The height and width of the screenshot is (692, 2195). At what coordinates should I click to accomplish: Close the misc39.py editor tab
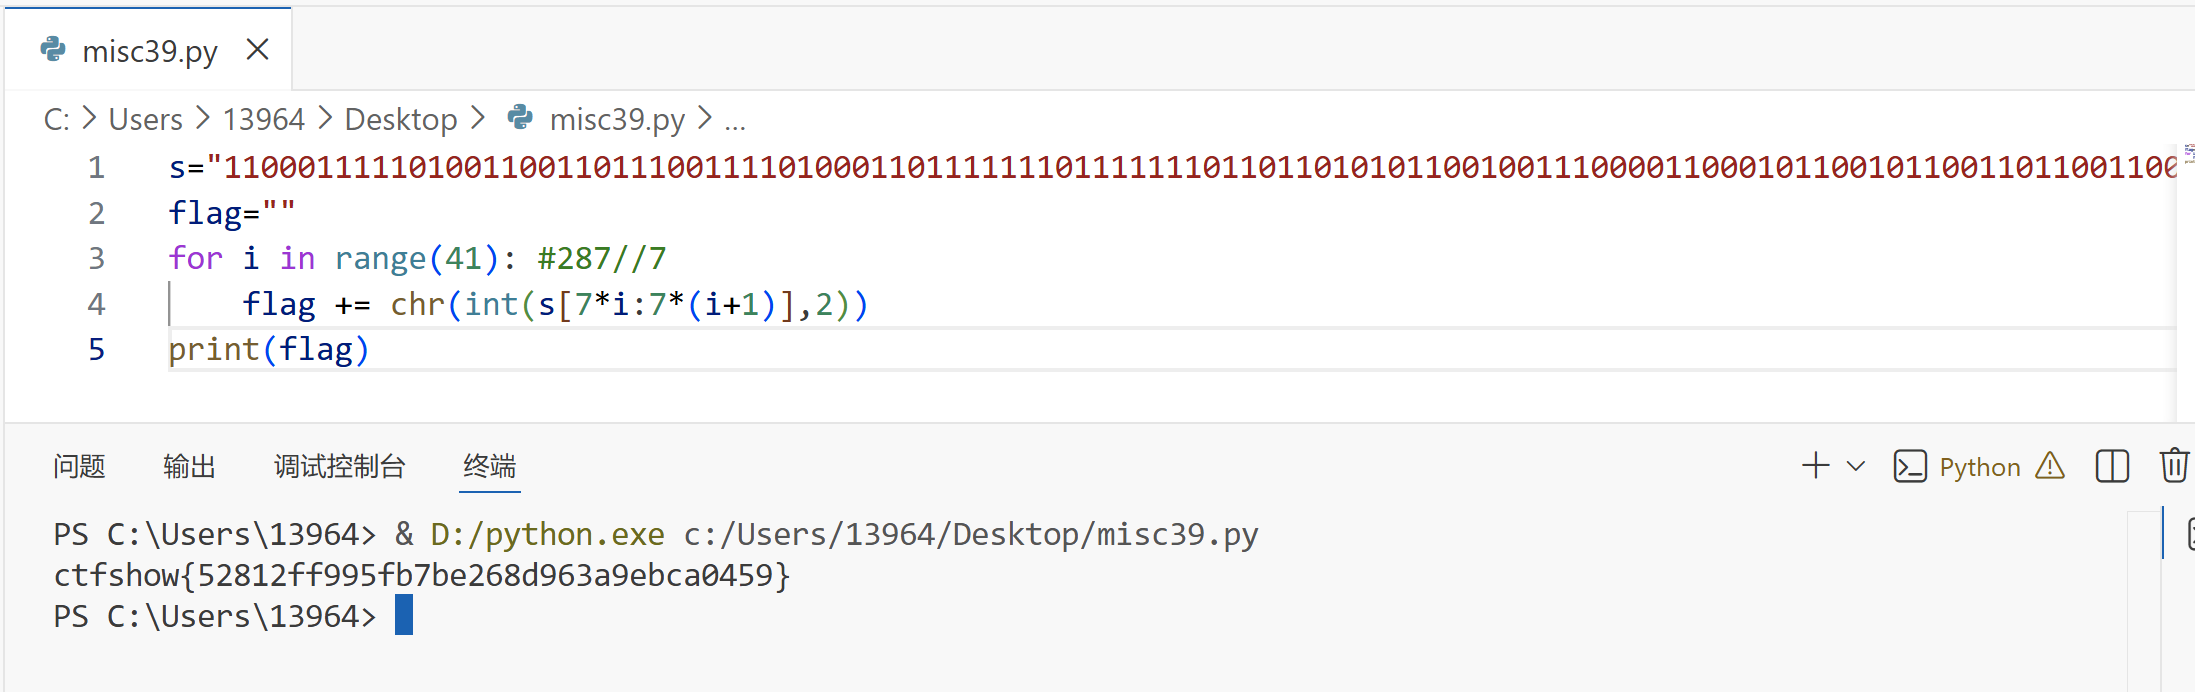click(x=257, y=49)
